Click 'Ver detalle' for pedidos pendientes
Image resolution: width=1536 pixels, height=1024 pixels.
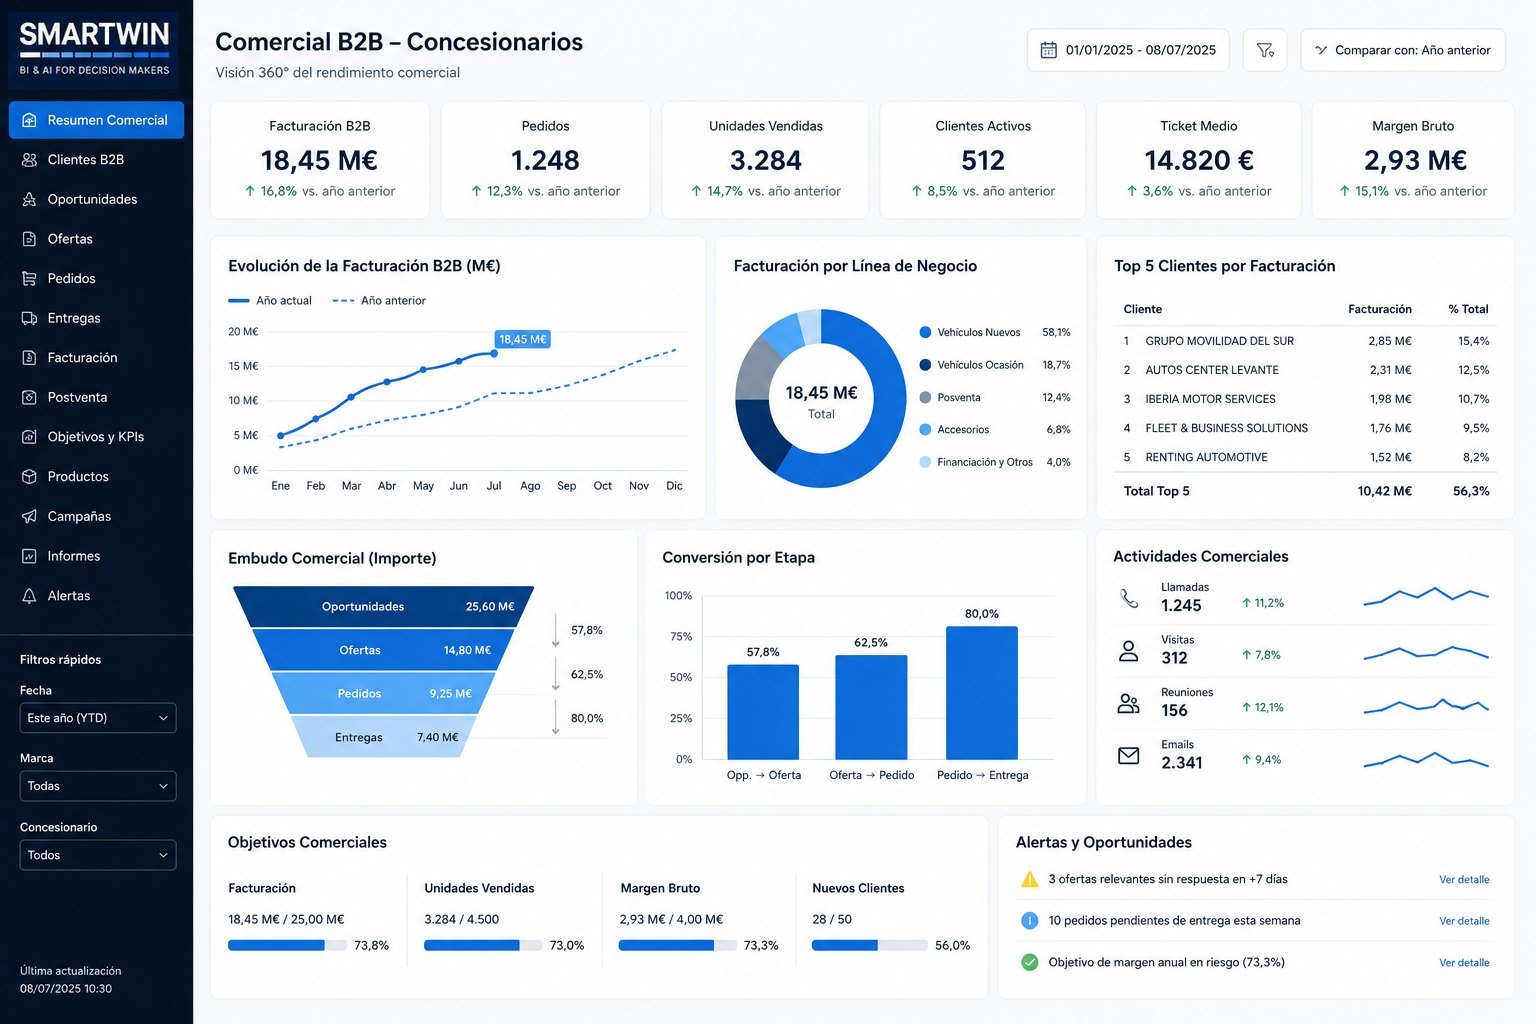click(1464, 921)
